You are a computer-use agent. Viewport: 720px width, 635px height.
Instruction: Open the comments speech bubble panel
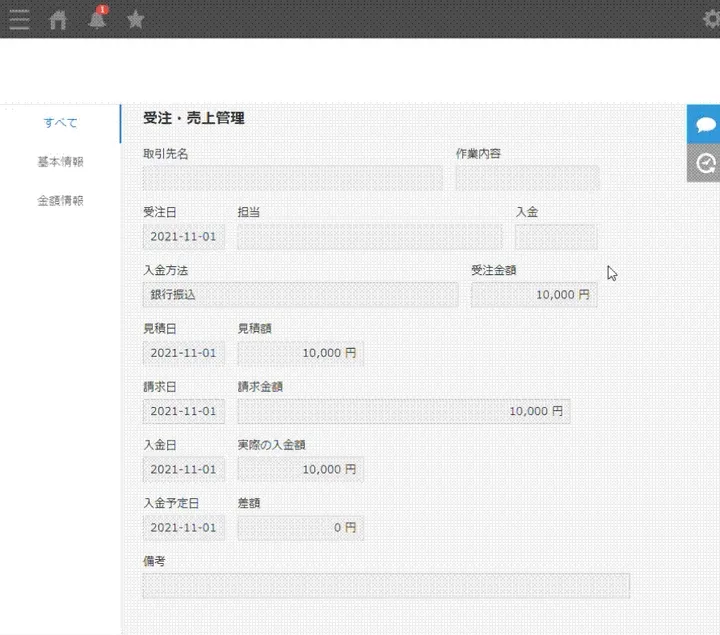click(704, 124)
